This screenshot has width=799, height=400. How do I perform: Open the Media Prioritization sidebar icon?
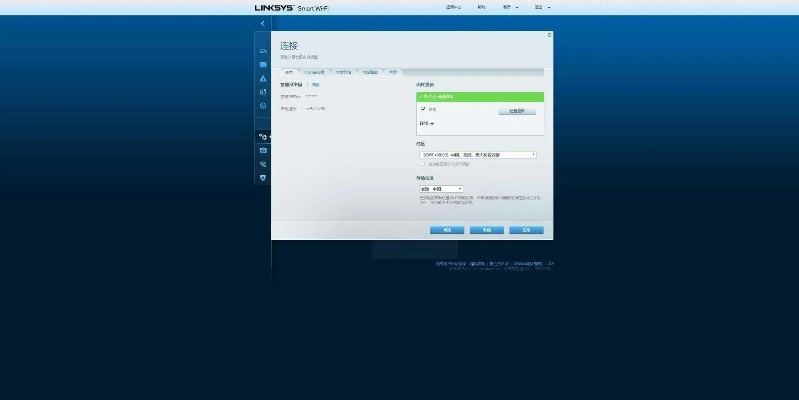tap(263, 92)
